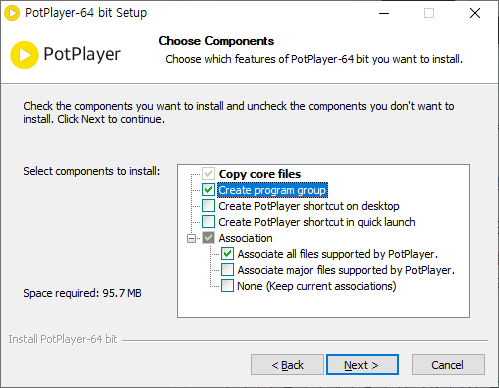Viewport: 499px width, 388px height.
Task: Select the 'Create program group' label
Action: 272,190
